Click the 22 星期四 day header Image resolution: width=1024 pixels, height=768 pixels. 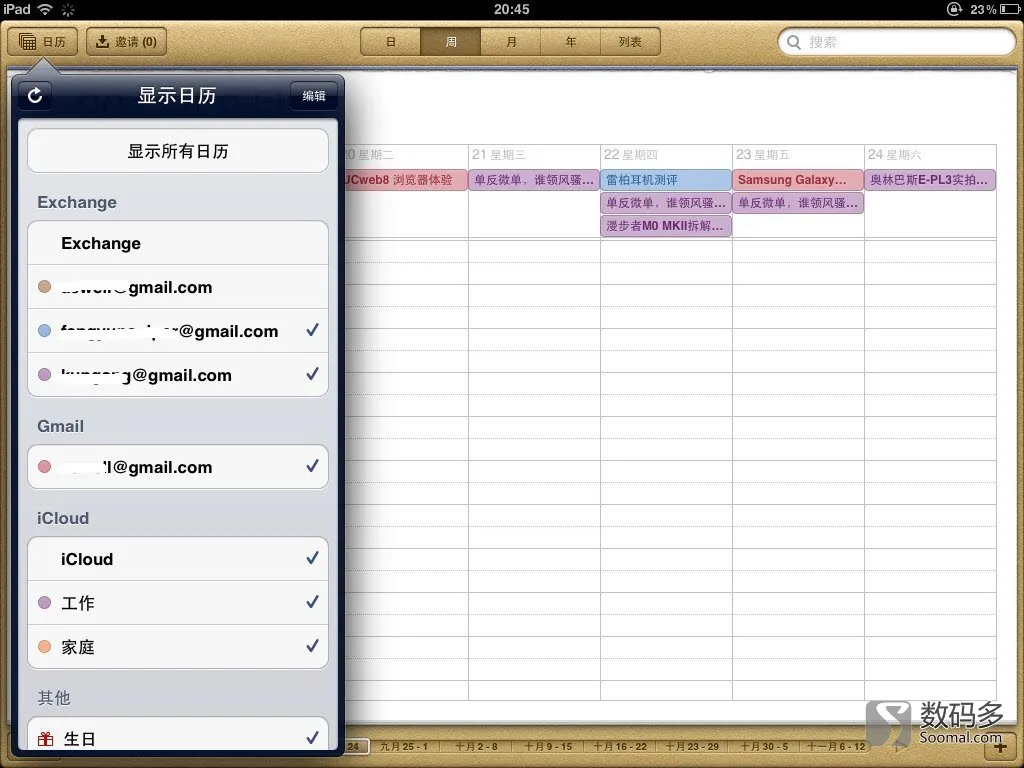point(631,155)
